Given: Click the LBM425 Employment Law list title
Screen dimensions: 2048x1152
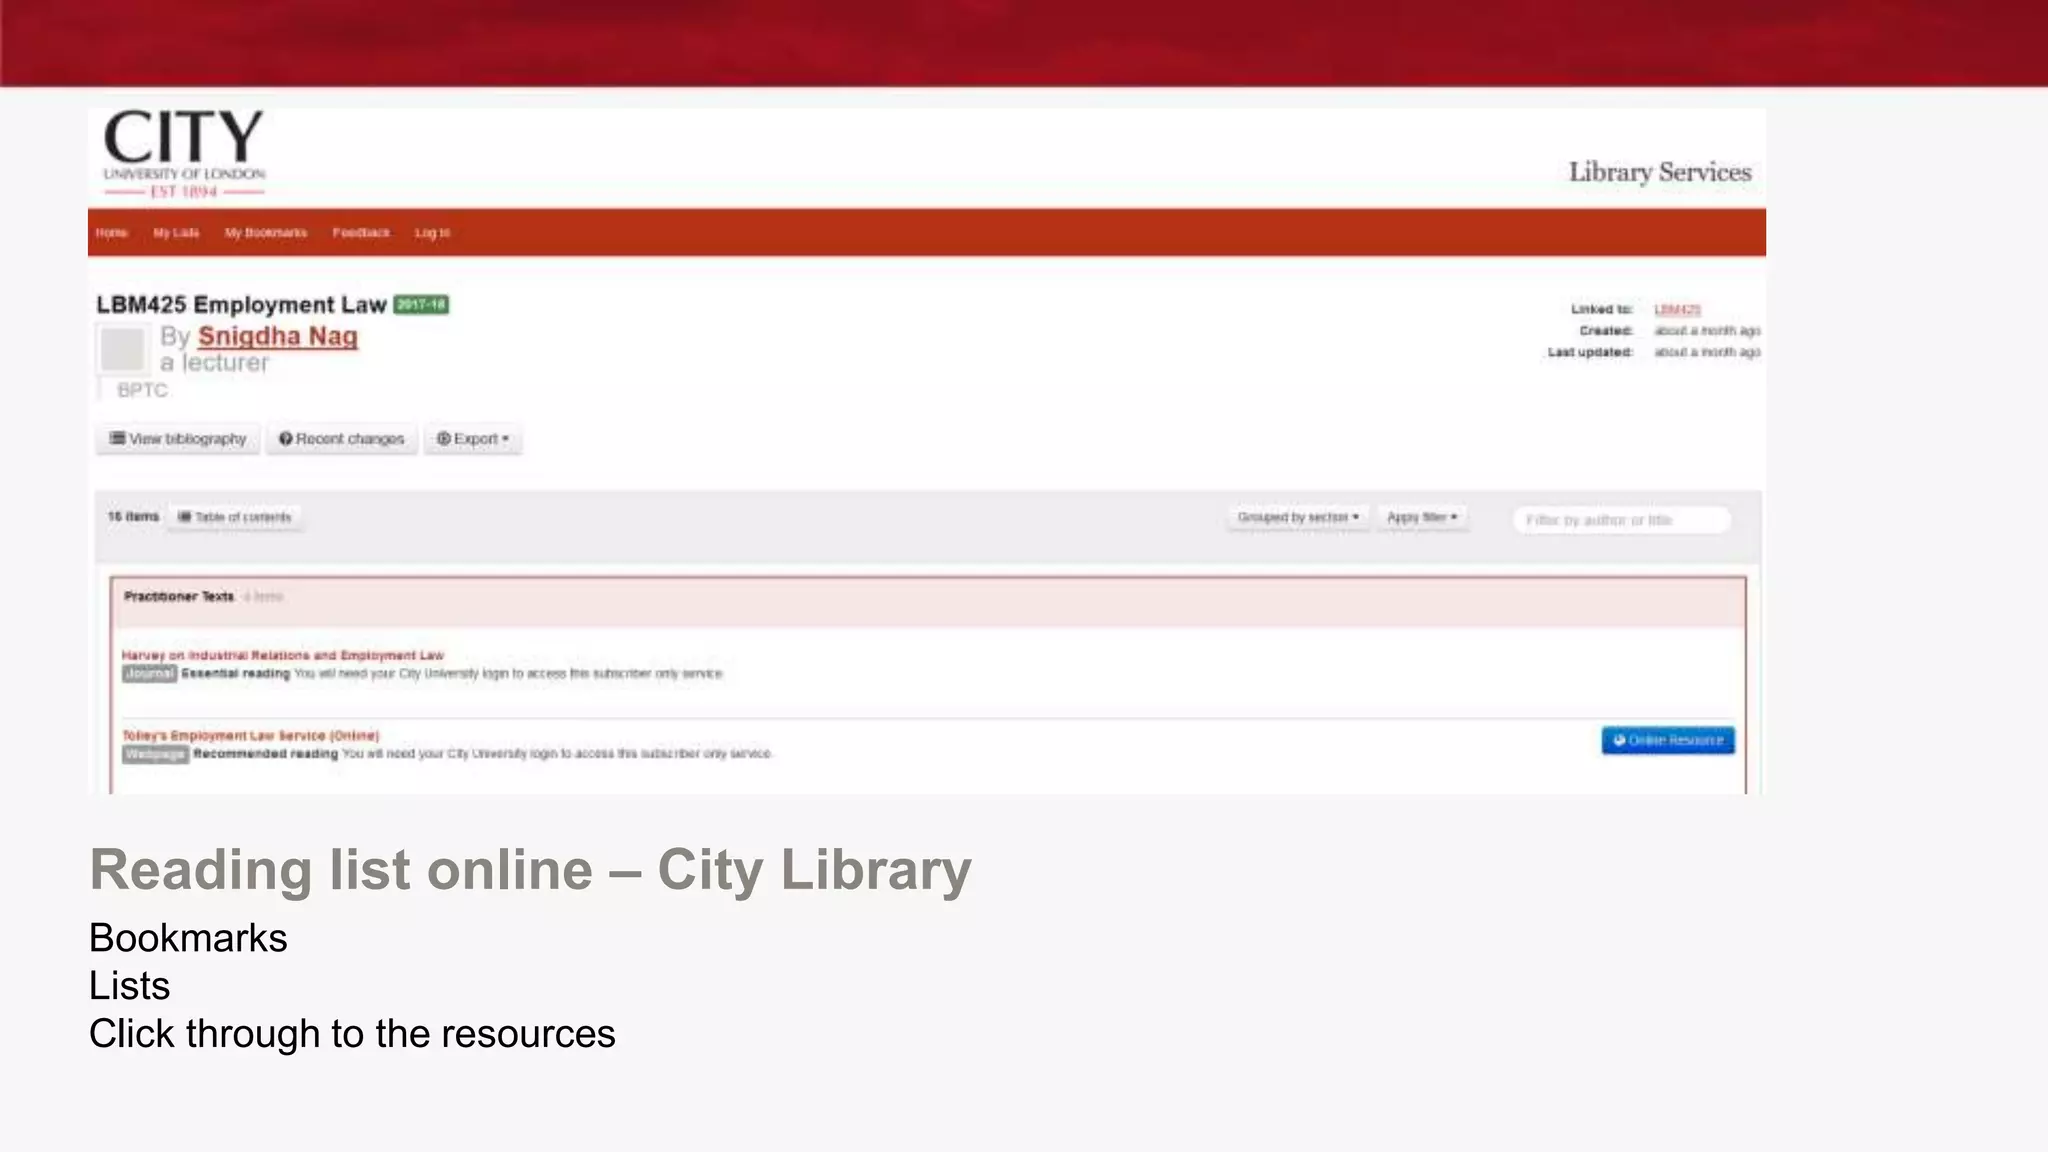Looking at the screenshot, I should (241, 304).
